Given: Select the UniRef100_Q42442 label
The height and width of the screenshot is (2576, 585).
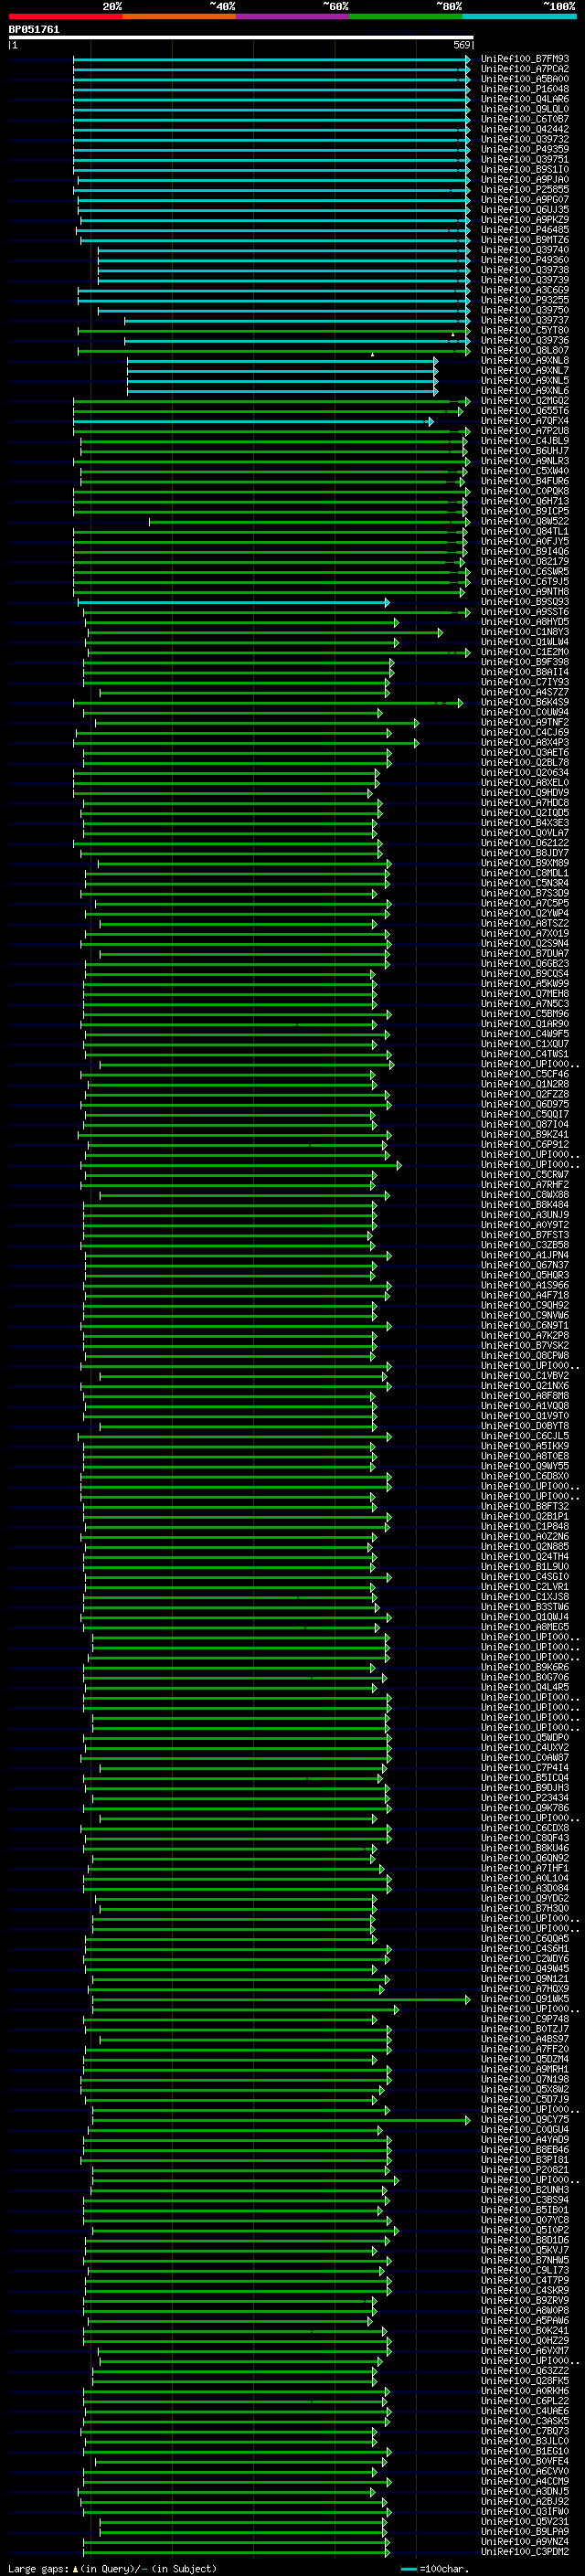Looking at the screenshot, I should pos(525,129).
